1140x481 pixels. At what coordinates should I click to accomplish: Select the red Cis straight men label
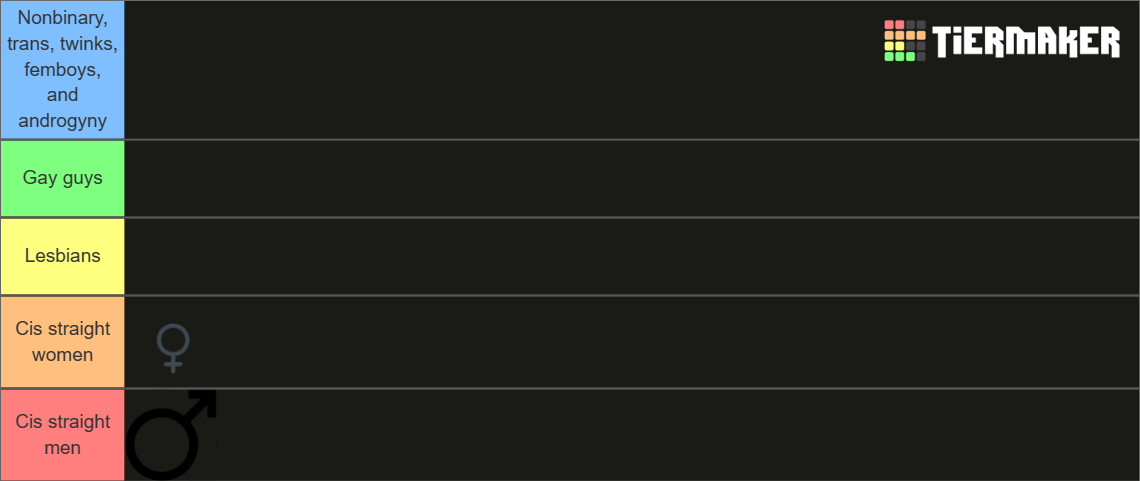(62, 435)
